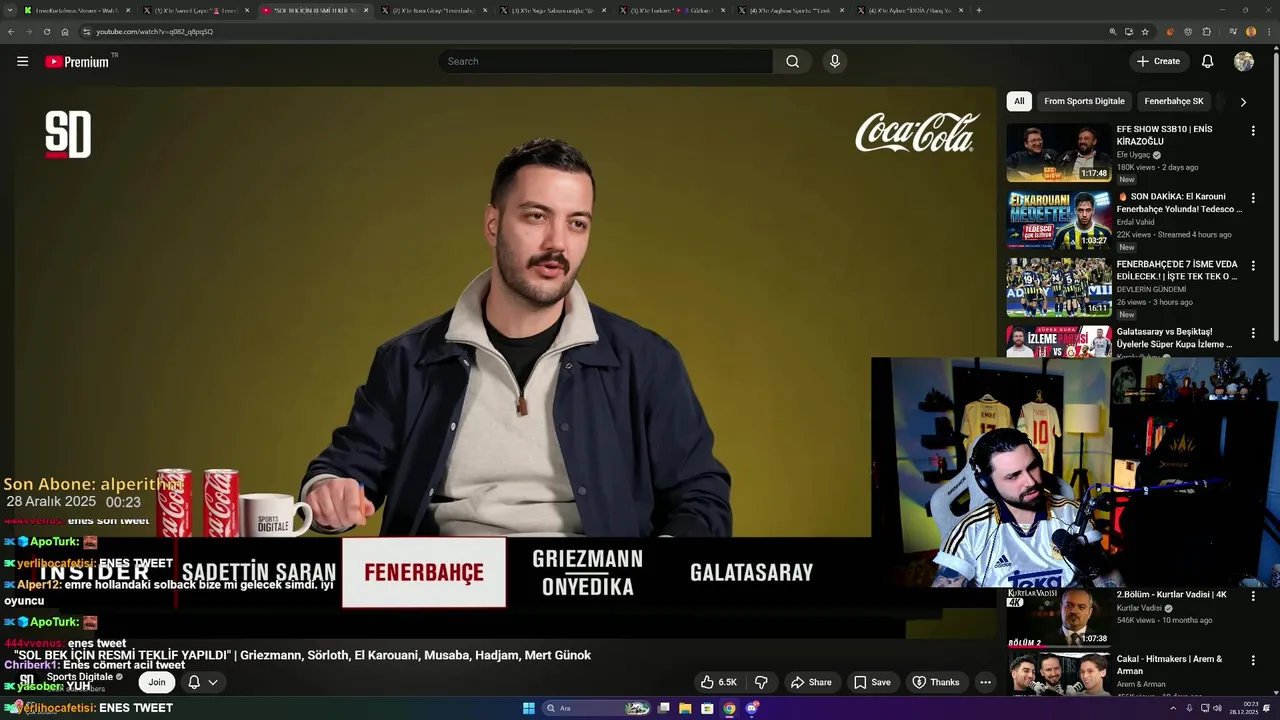The image size is (1280, 720).
Task: Click into the YouTube search field
Action: [x=605, y=61]
